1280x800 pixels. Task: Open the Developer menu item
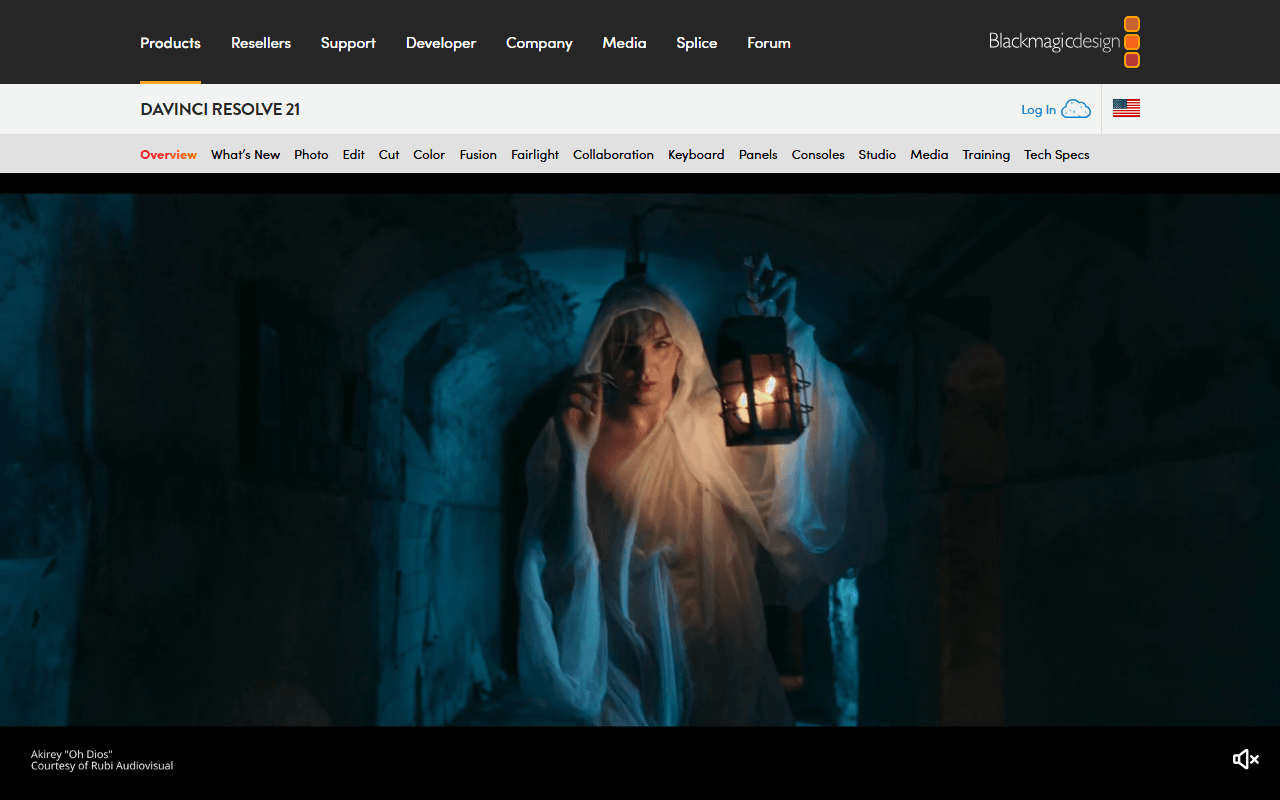(441, 43)
